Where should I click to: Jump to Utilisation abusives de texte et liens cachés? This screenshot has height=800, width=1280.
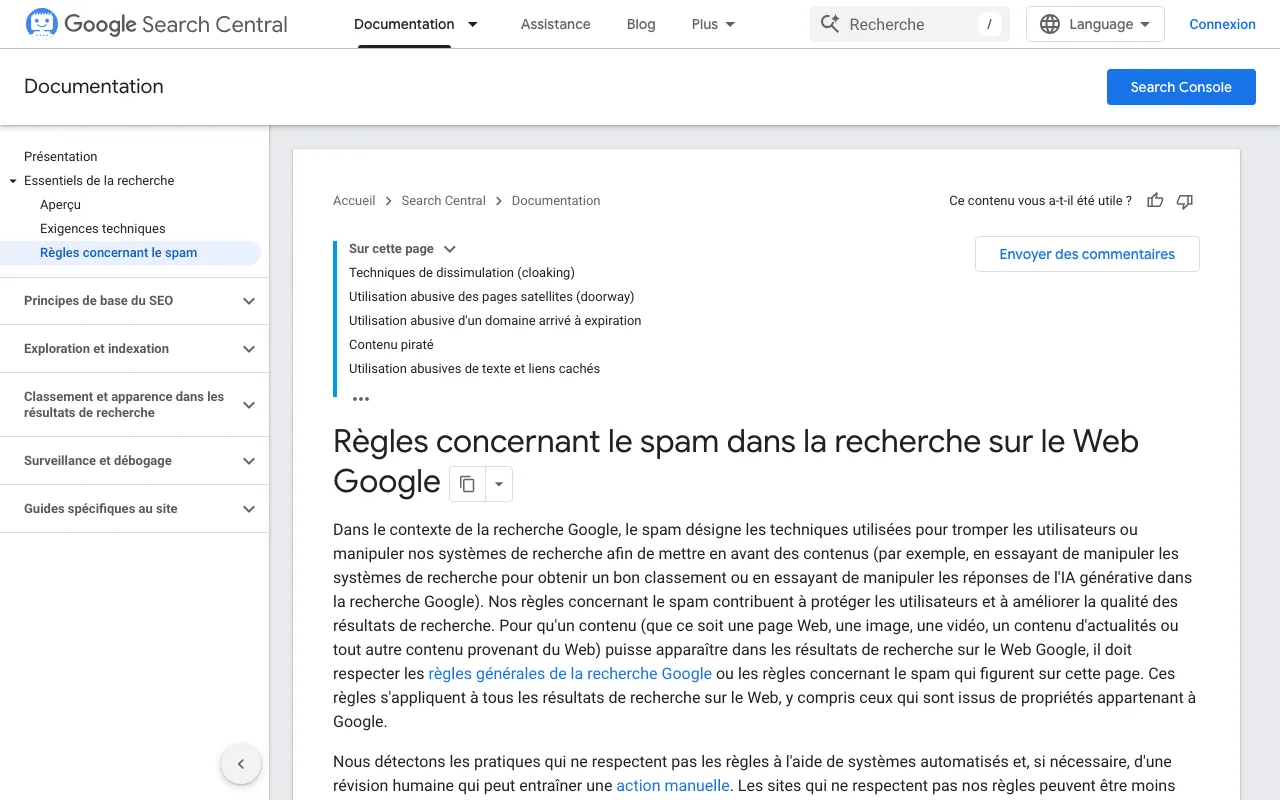pyautogui.click(x=474, y=368)
